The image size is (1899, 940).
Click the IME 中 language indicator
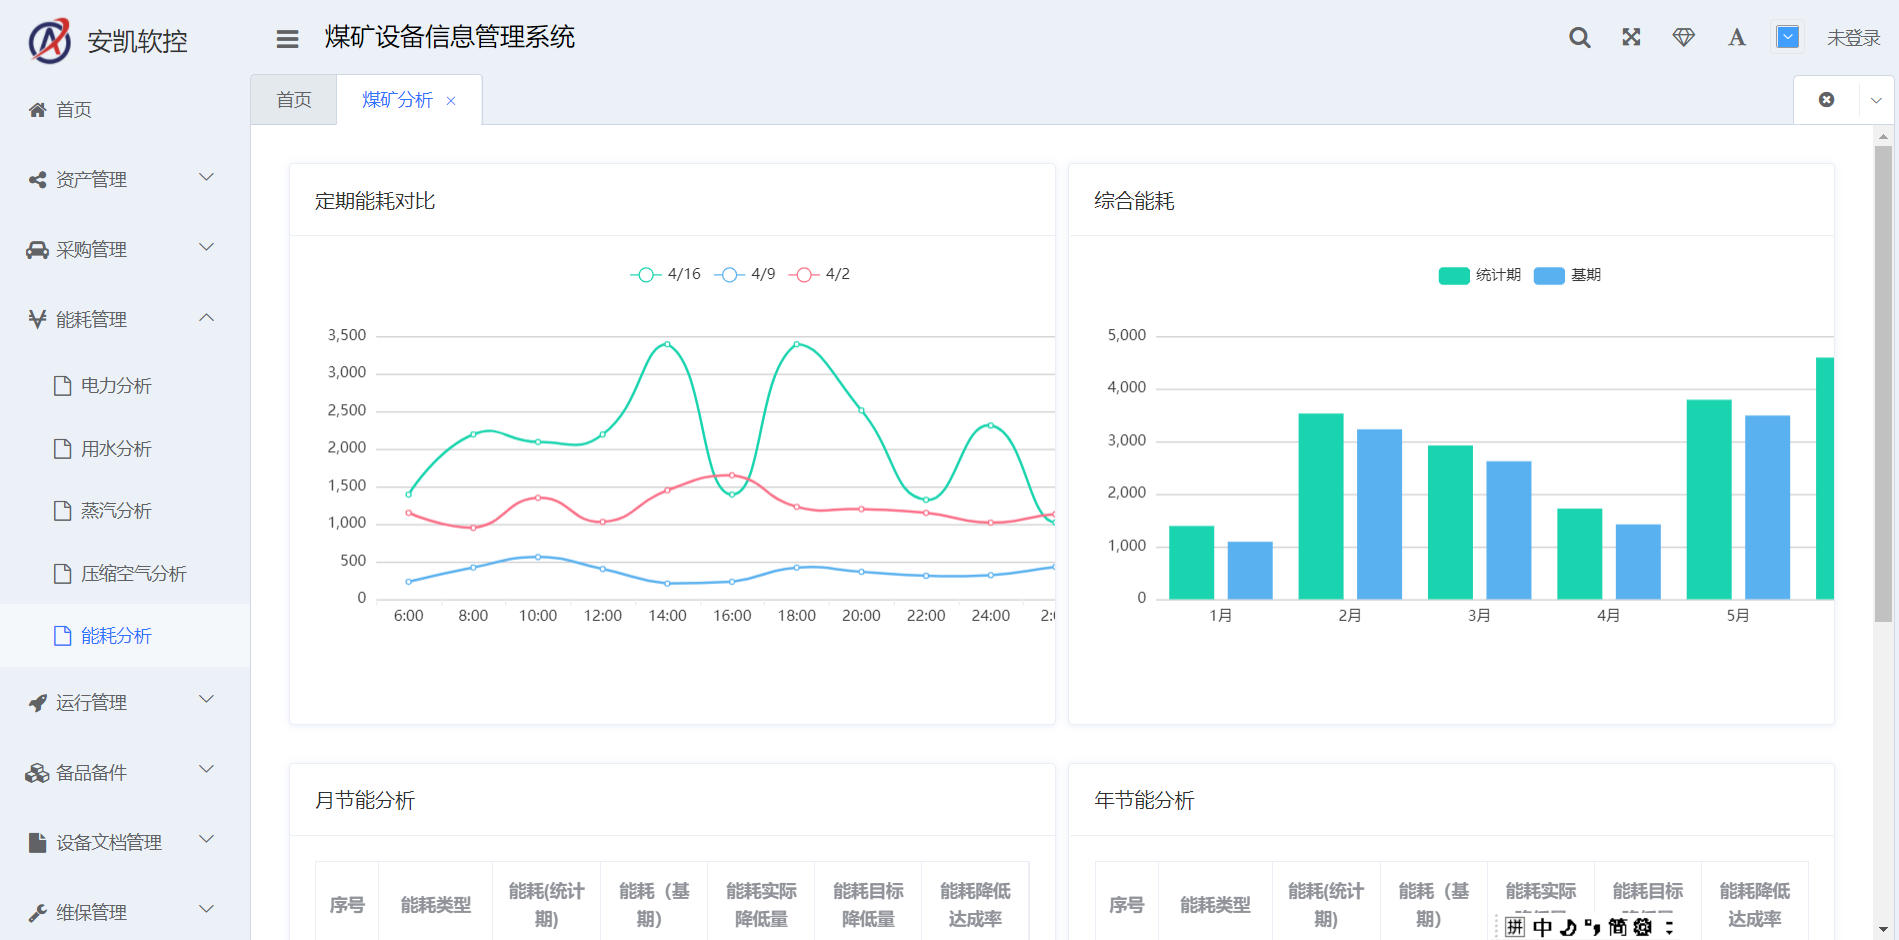[x=1542, y=927]
